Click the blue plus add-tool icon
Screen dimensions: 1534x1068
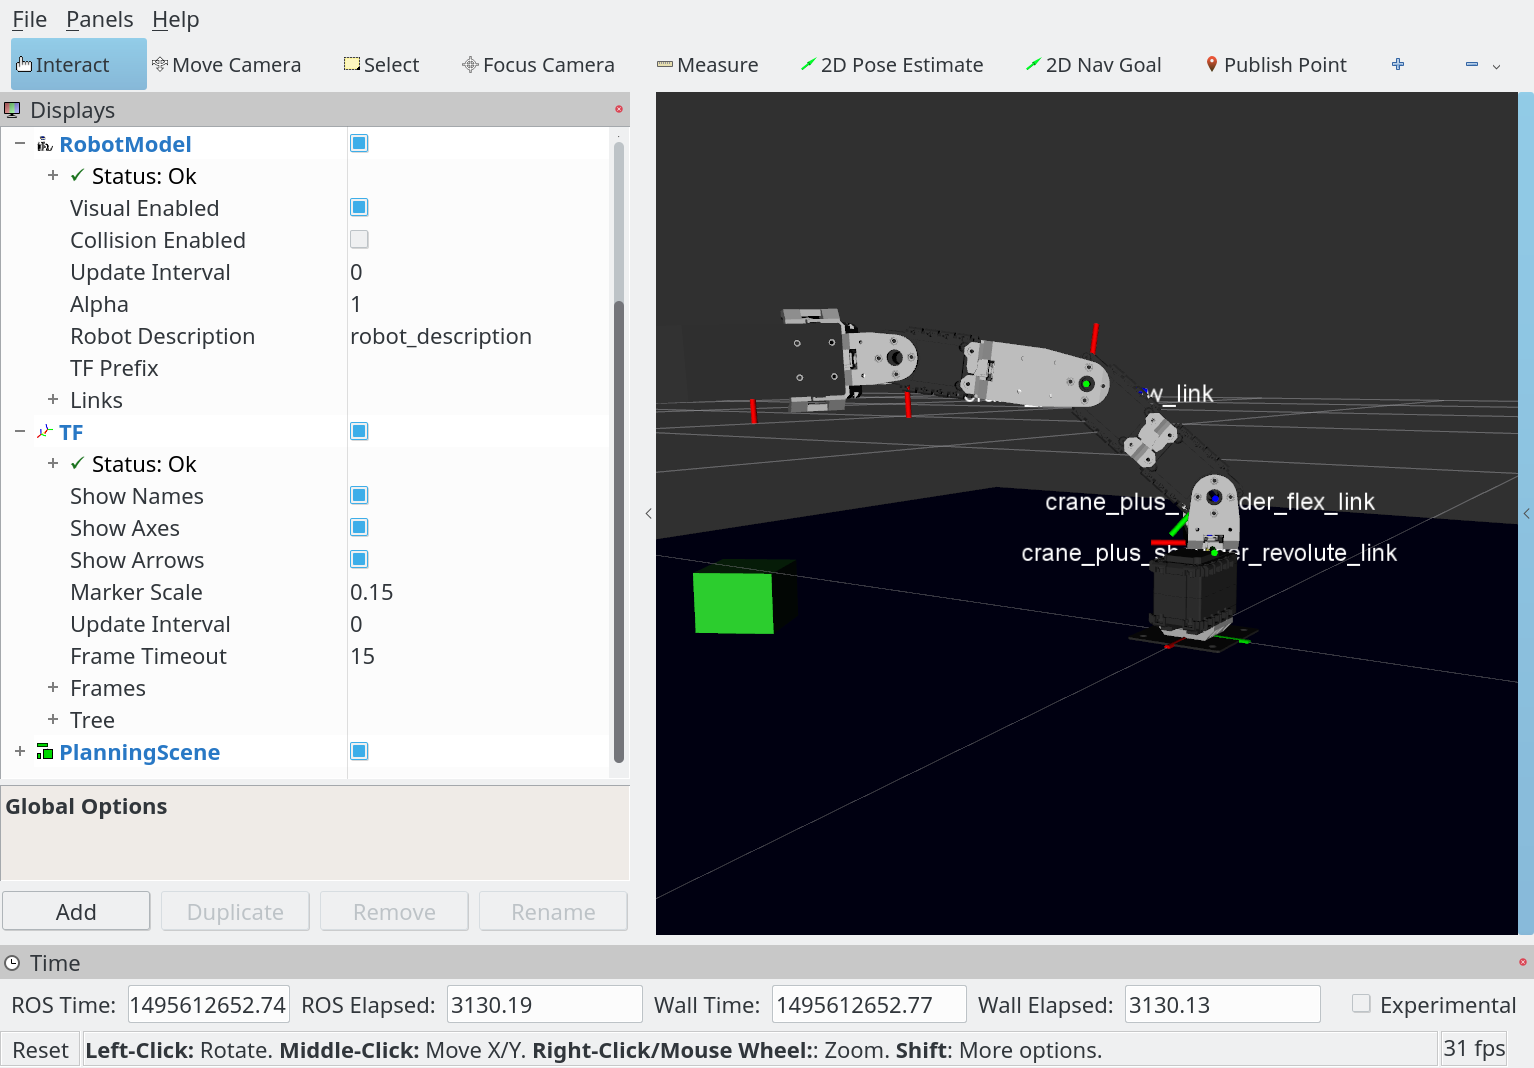point(1398,64)
